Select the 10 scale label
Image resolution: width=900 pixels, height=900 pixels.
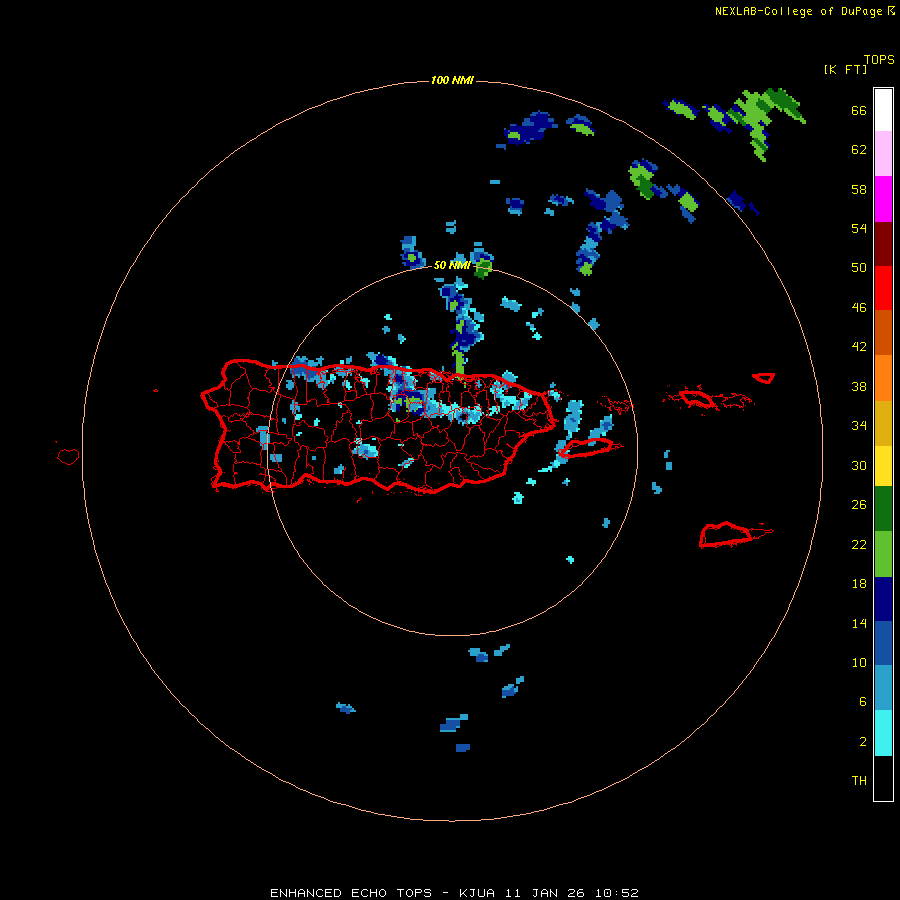859,662
